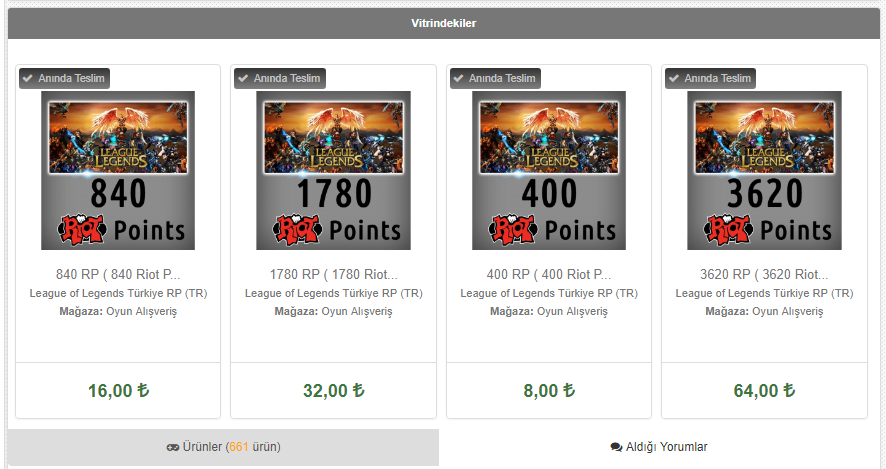
Task: Click checkmark icon on 400 RP Anında Teslim badge
Action: [458, 79]
